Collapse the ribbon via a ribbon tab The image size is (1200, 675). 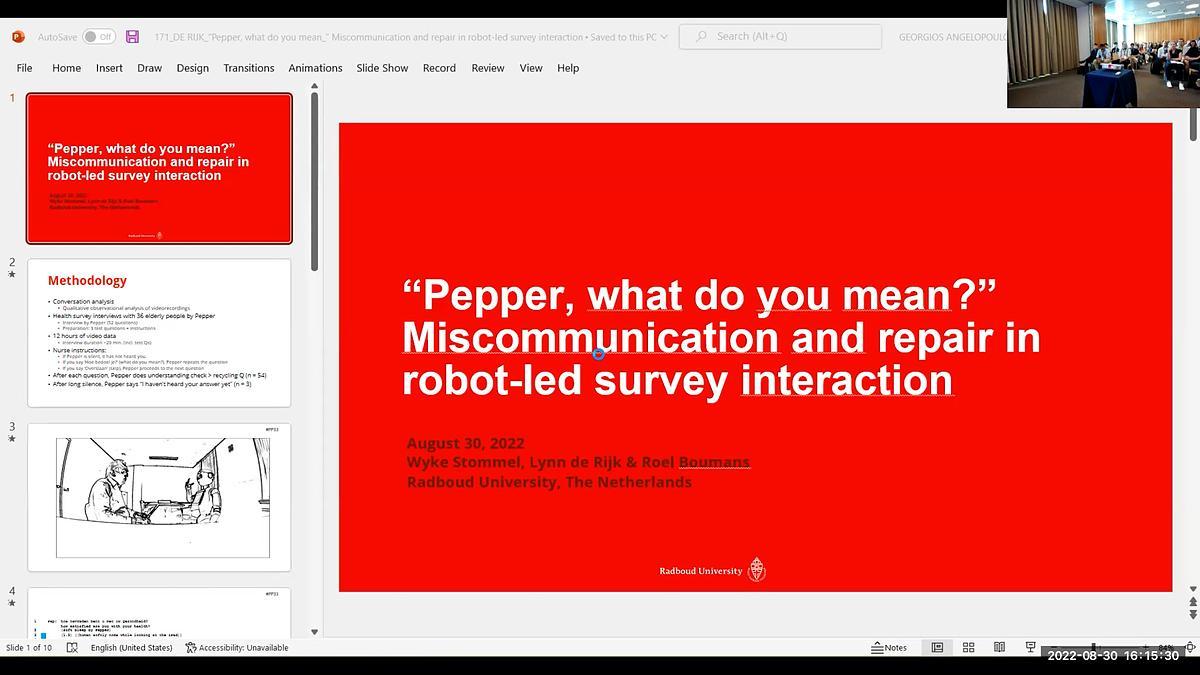tap(66, 68)
